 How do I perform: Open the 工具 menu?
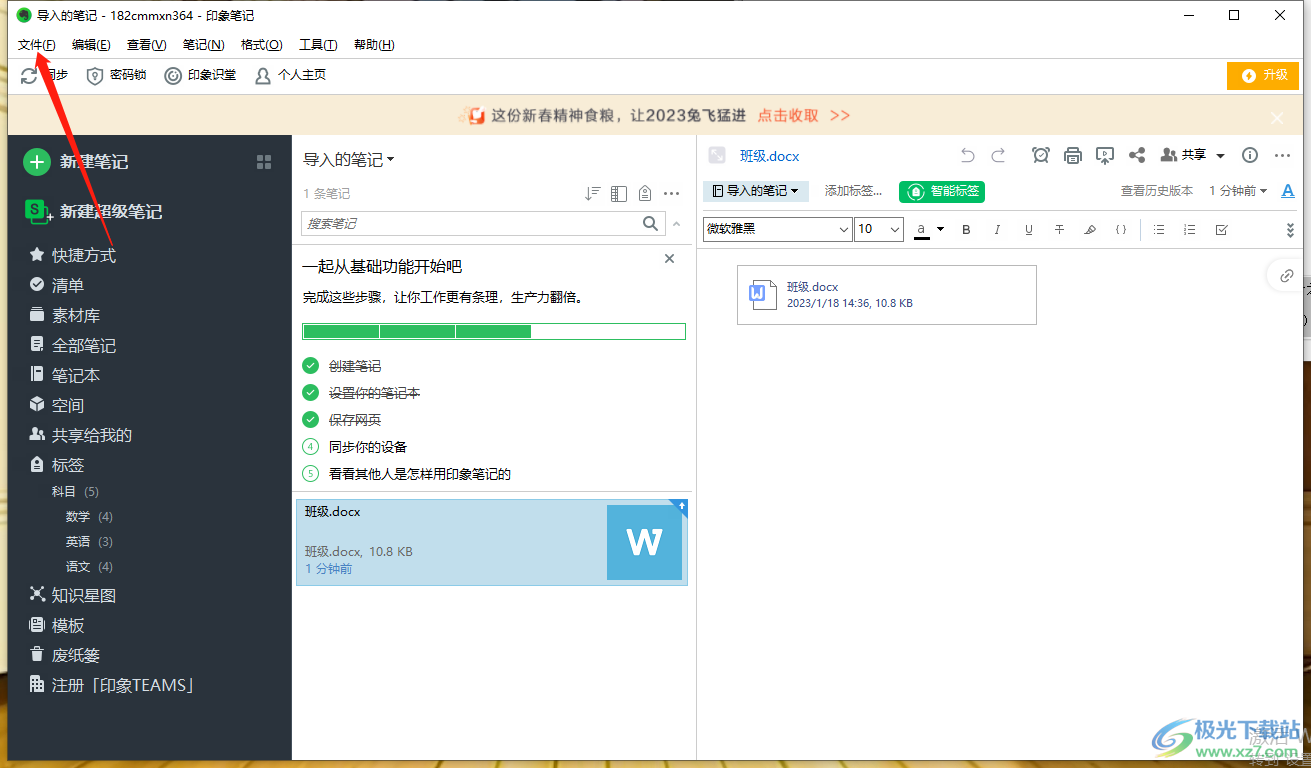(318, 45)
